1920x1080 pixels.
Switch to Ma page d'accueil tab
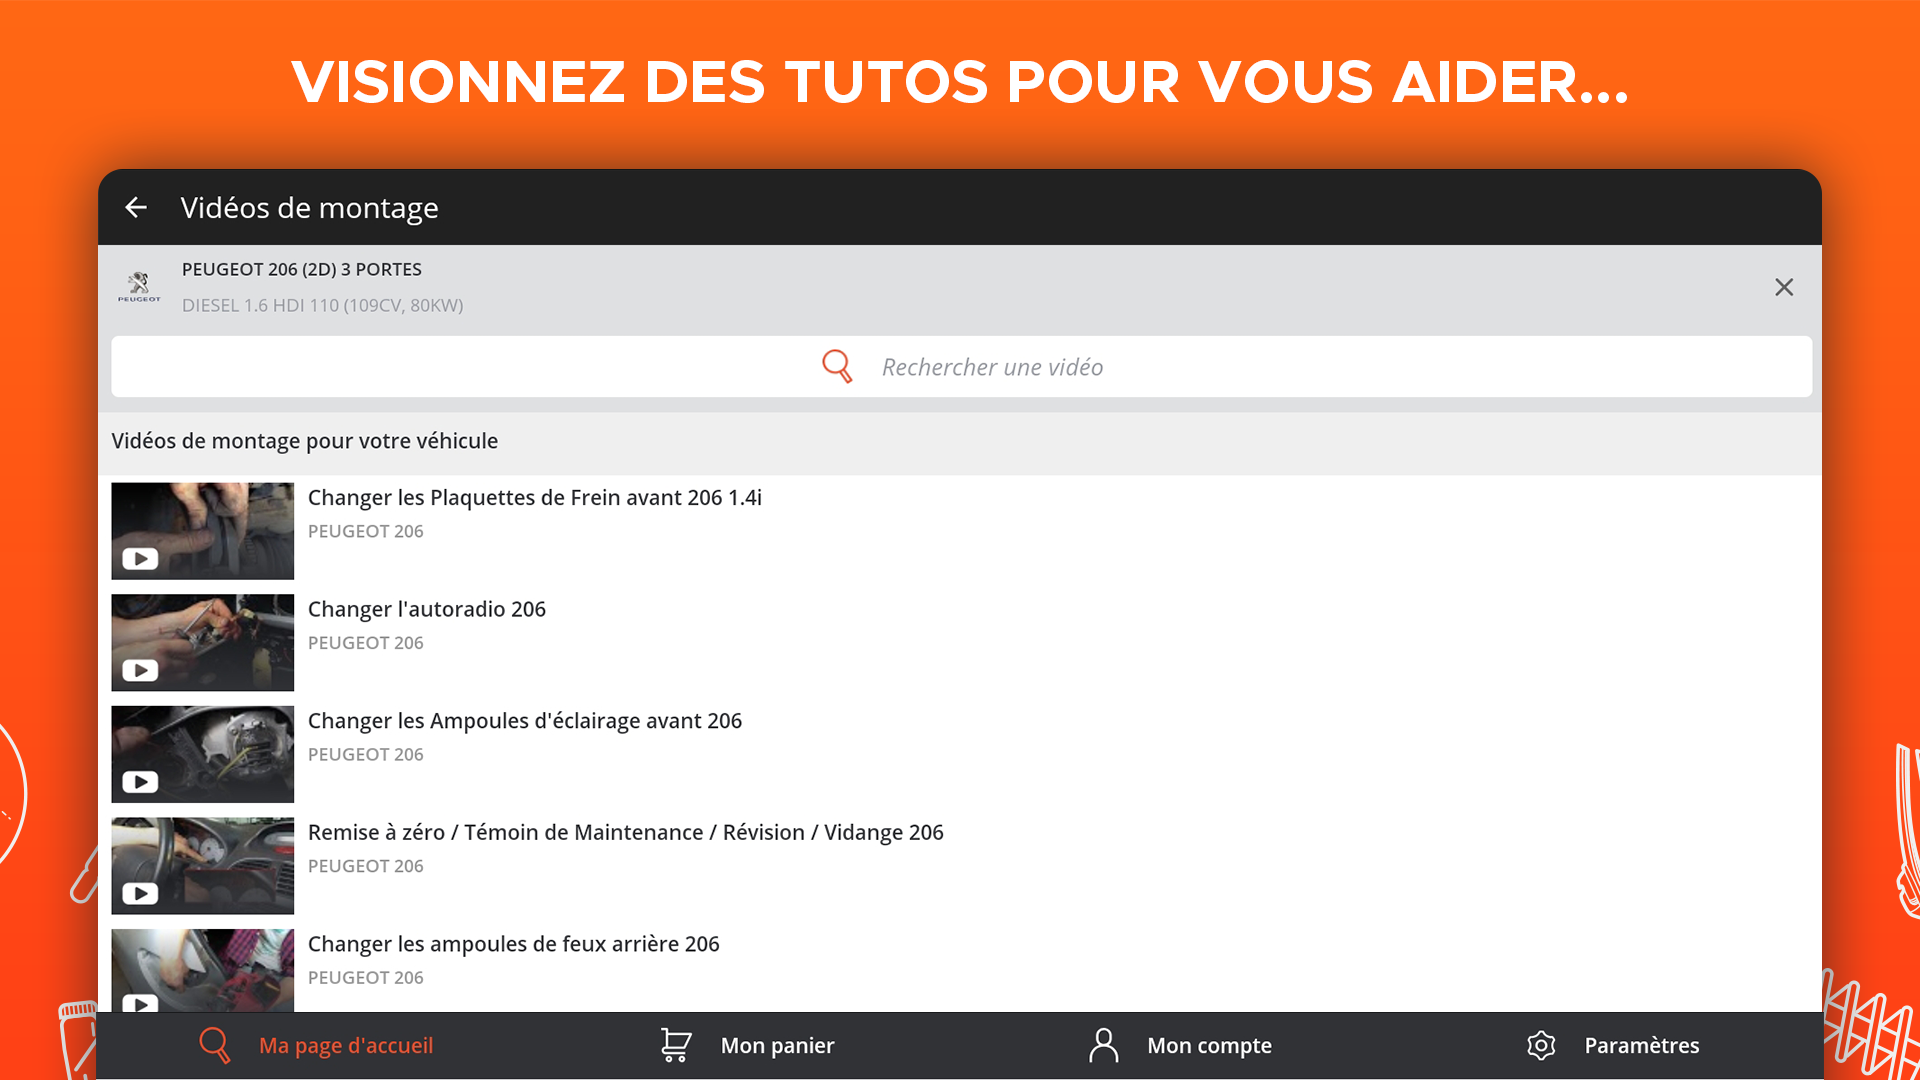[345, 1045]
